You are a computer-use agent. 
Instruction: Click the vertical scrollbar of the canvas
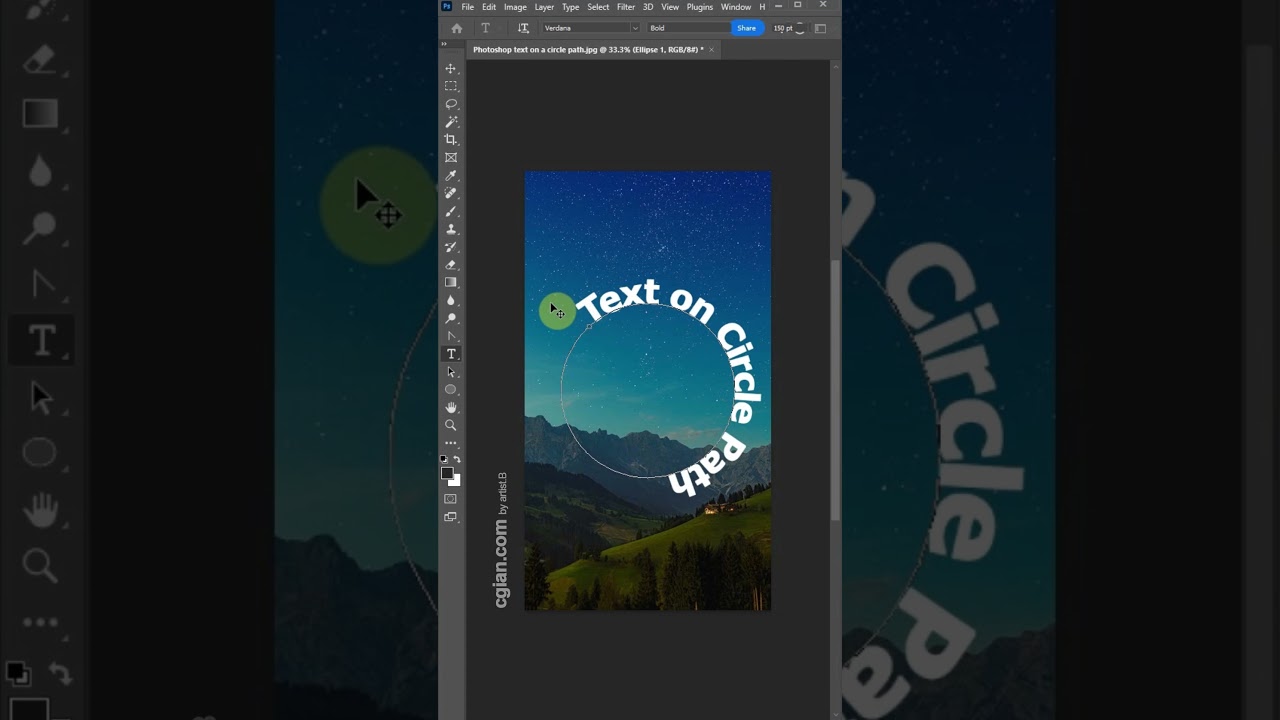coord(835,390)
